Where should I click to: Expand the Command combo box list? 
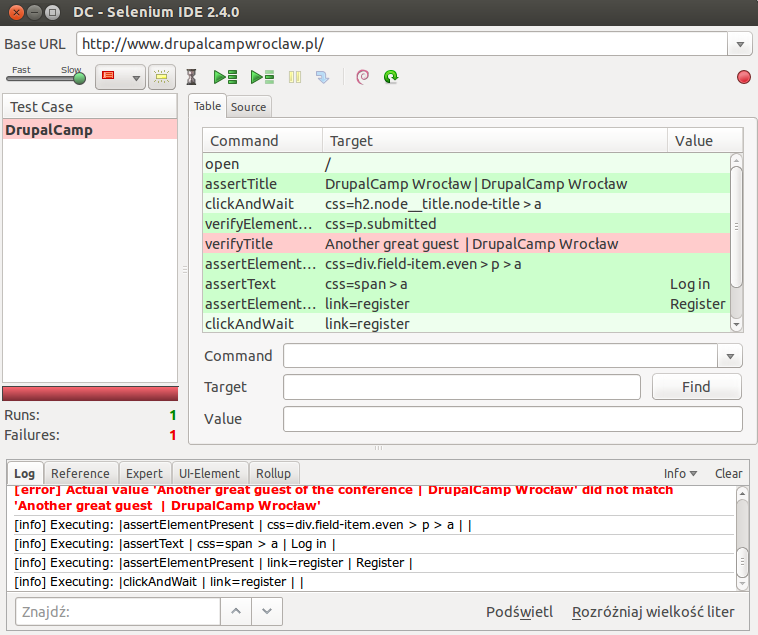730,356
